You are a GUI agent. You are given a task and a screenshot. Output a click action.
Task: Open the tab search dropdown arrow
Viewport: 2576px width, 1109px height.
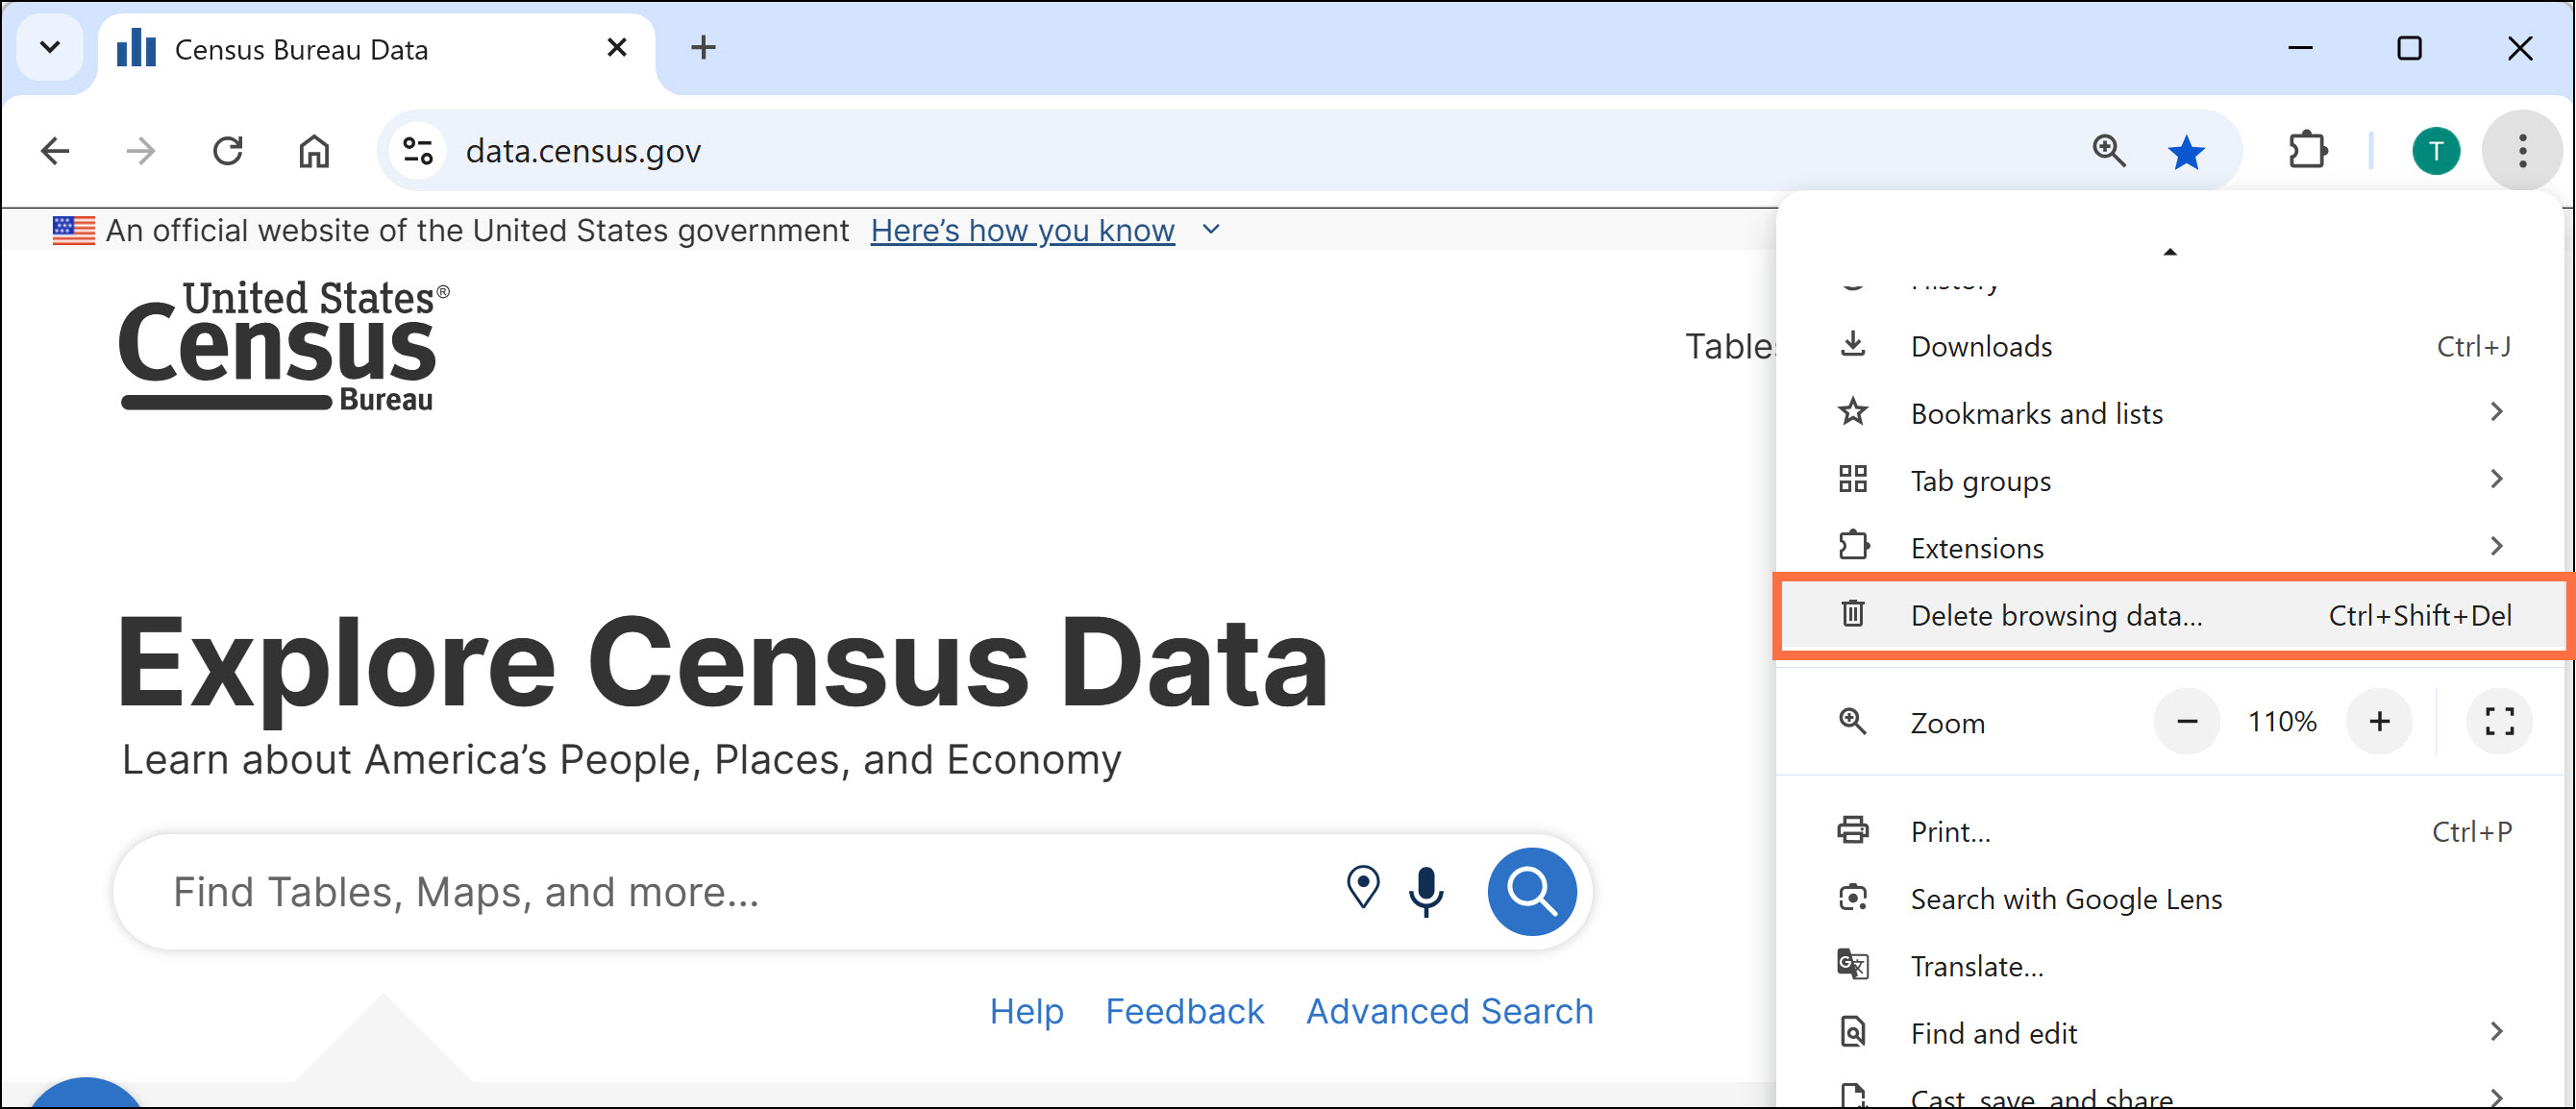(x=50, y=47)
